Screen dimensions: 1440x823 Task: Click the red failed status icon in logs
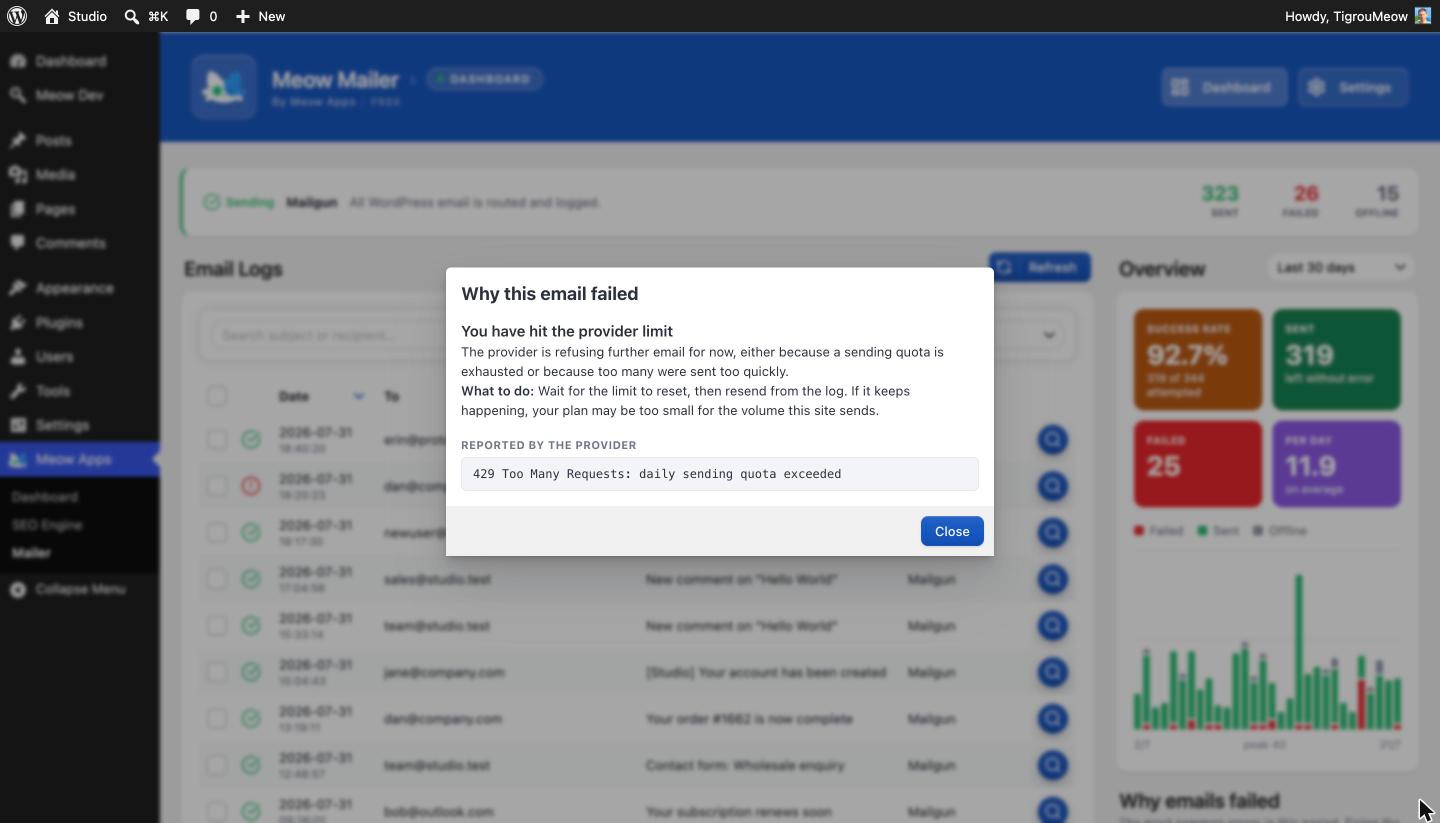click(x=251, y=486)
